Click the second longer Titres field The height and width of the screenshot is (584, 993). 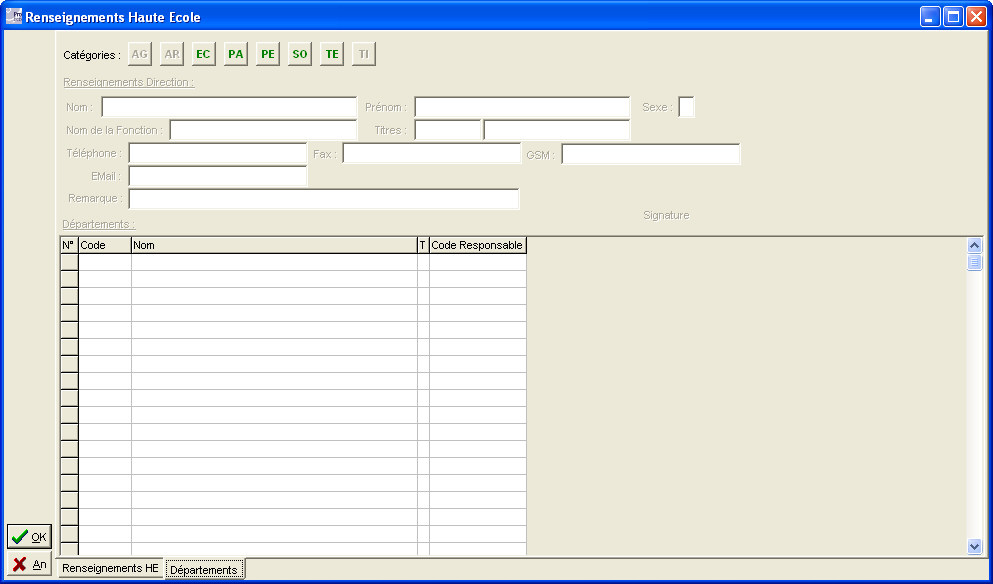tap(557, 130)
